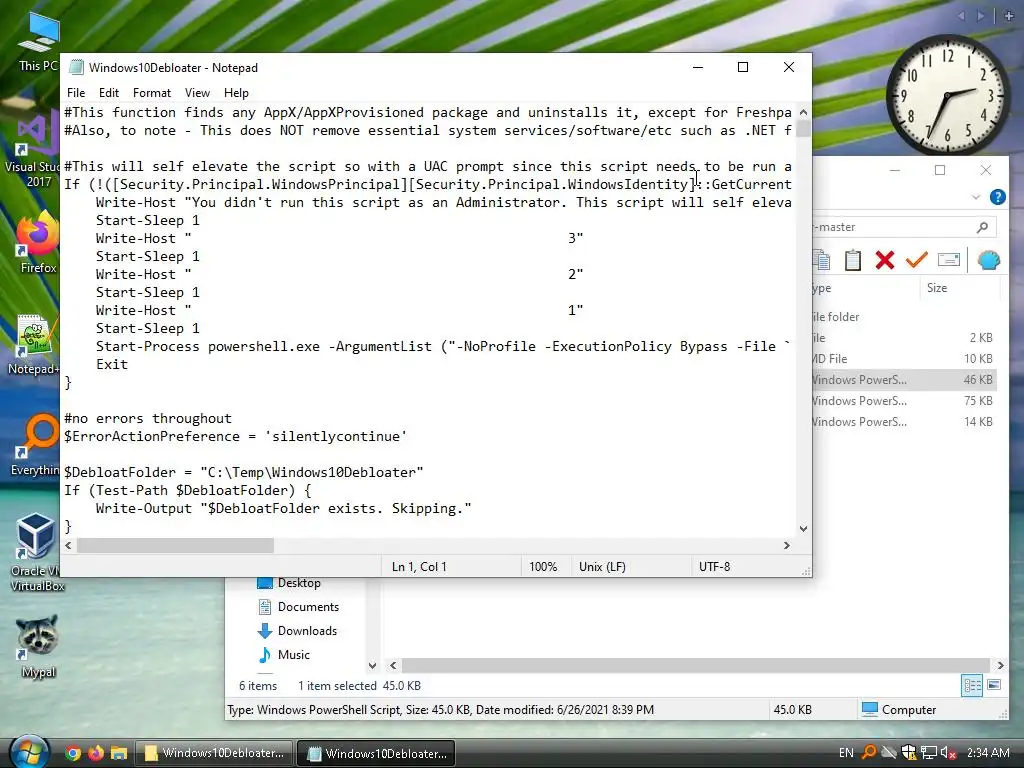
Task: Click the orange checkmark Properties icon in Explorer
Action: 916,260
